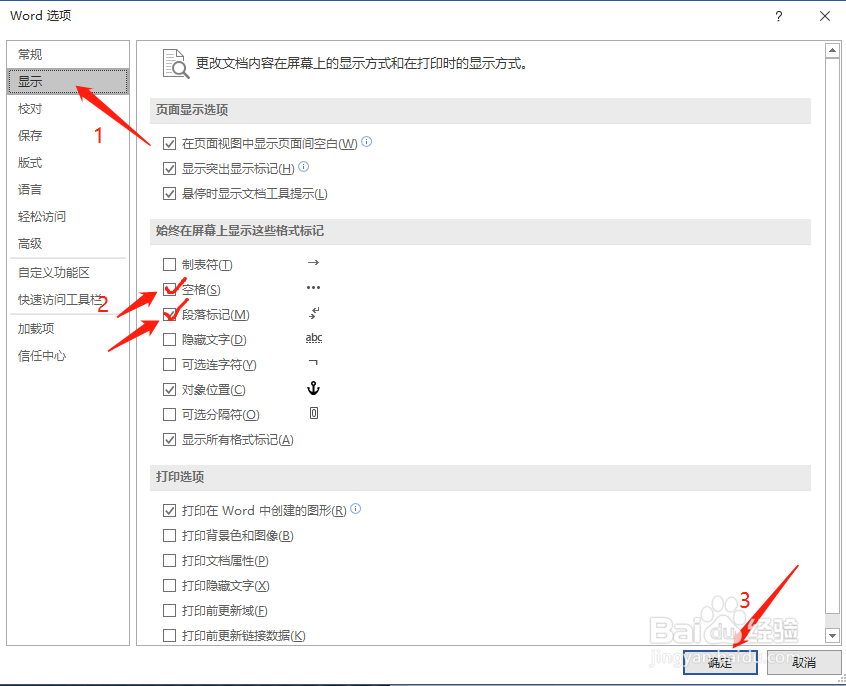Open the 信任中心 settings page

click(x=40, y=354)
